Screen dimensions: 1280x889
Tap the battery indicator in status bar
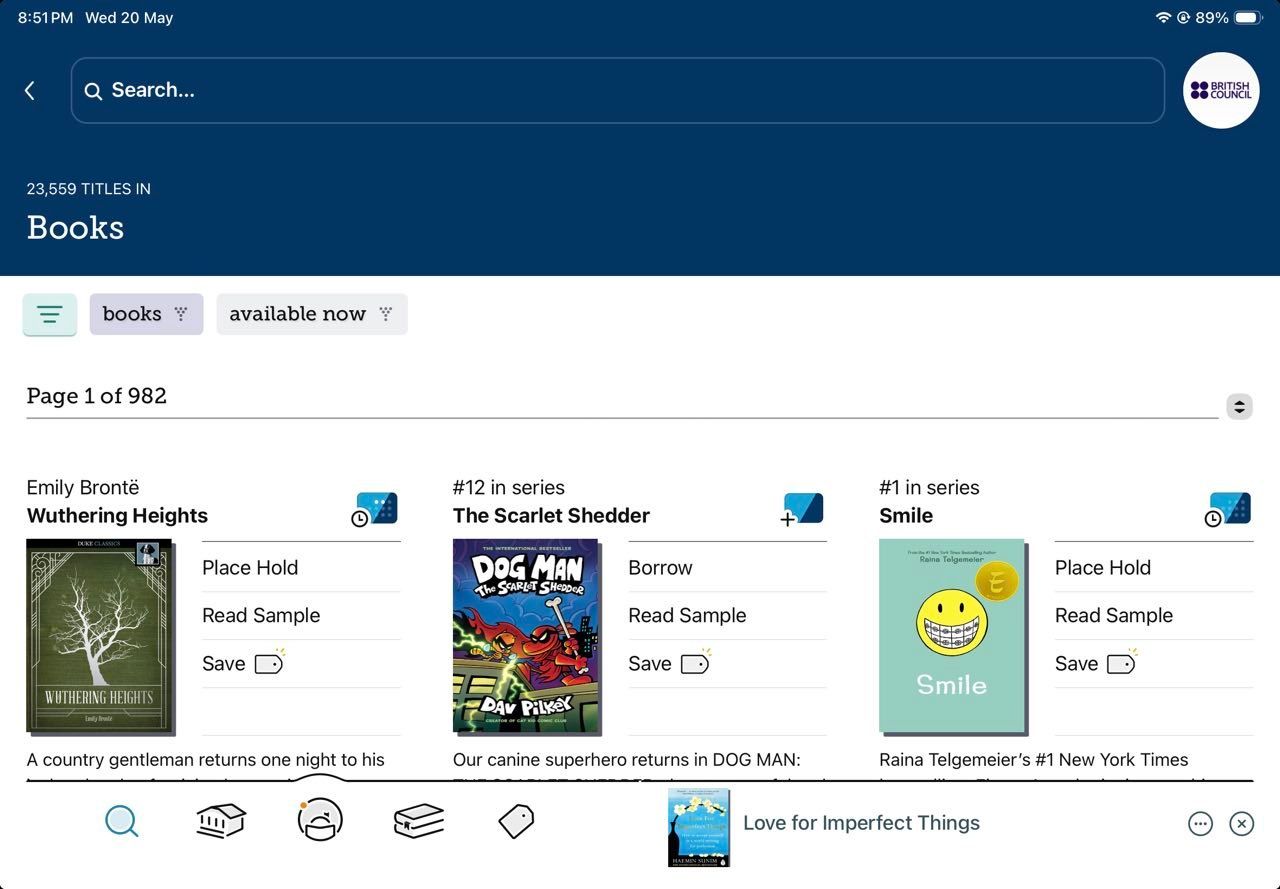tap(1248, 18)
